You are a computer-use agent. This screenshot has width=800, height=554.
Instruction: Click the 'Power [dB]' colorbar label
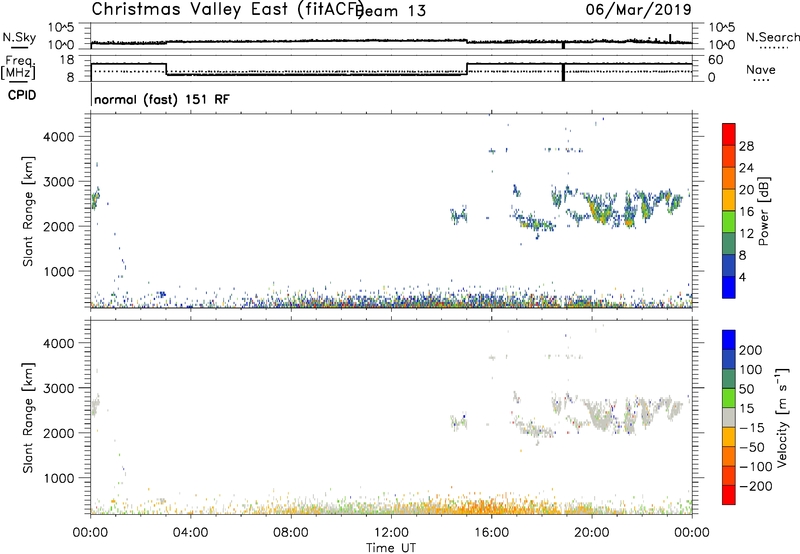pyautogui.click(x=763, y=211)
